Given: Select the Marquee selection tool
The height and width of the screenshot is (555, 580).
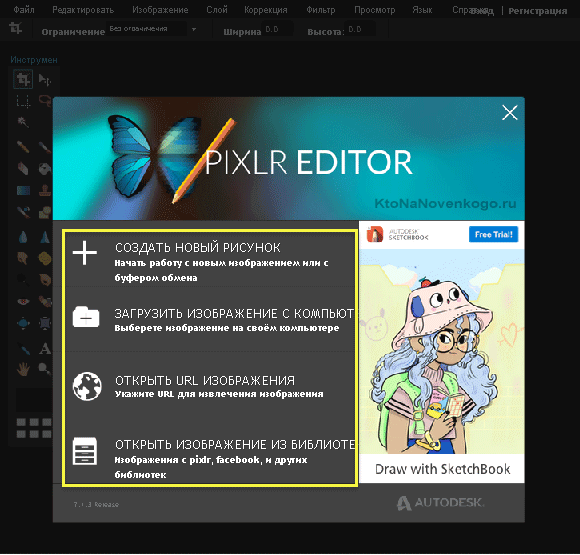Looking at the screenshot, I should point(23,101).
